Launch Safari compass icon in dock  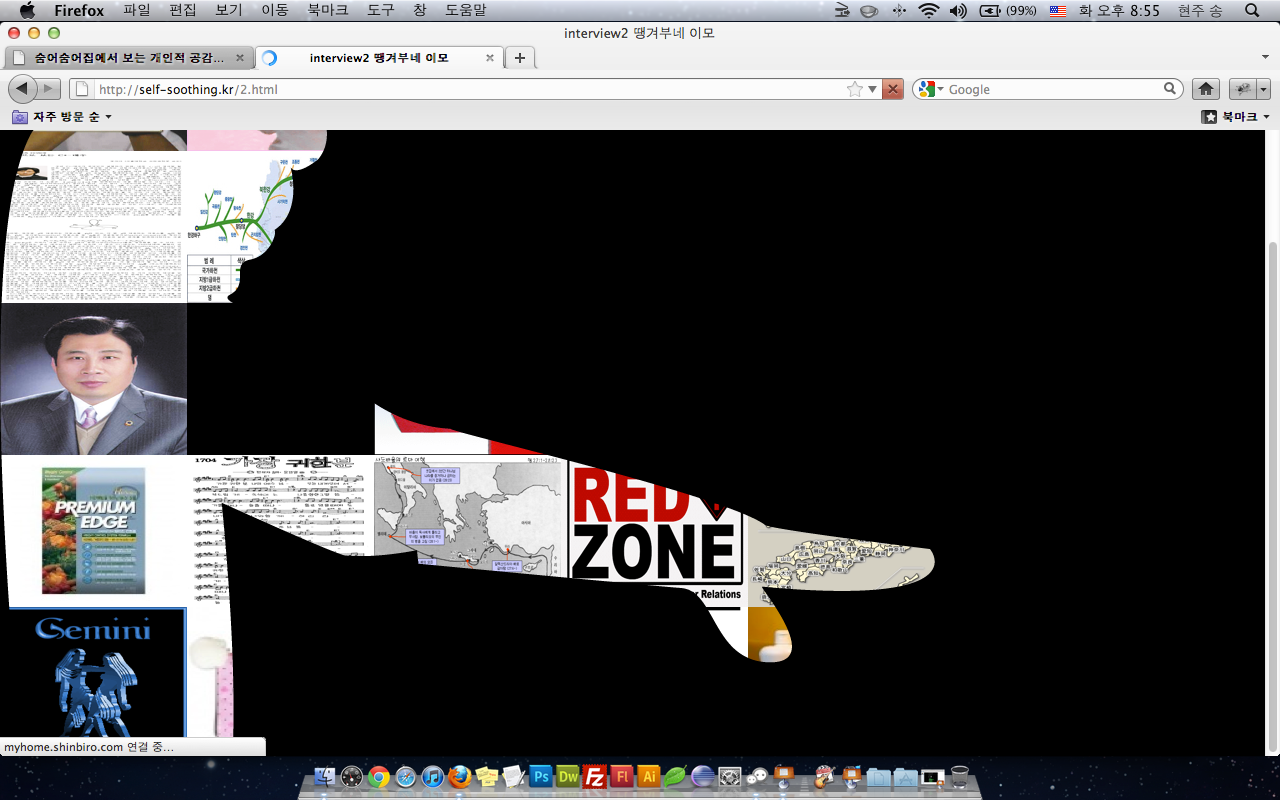click(x=405, y=777)
